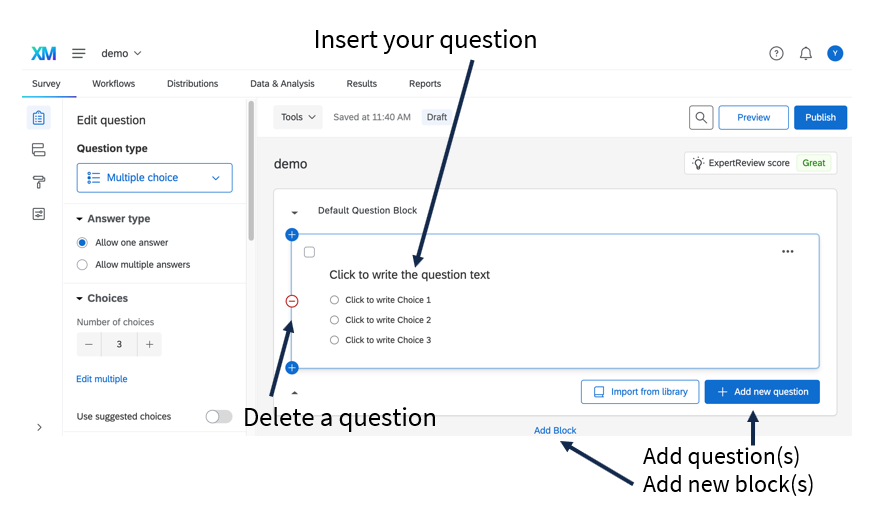Open the Look and feel paint roller icon
This screenshot has width=889, height=508.
(39, 182)
